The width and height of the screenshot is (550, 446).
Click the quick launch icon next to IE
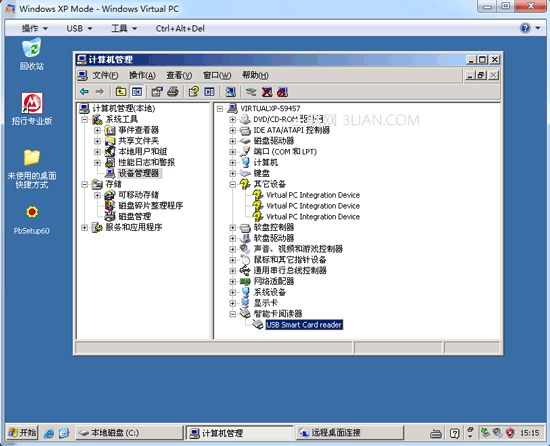click(64, 433)
